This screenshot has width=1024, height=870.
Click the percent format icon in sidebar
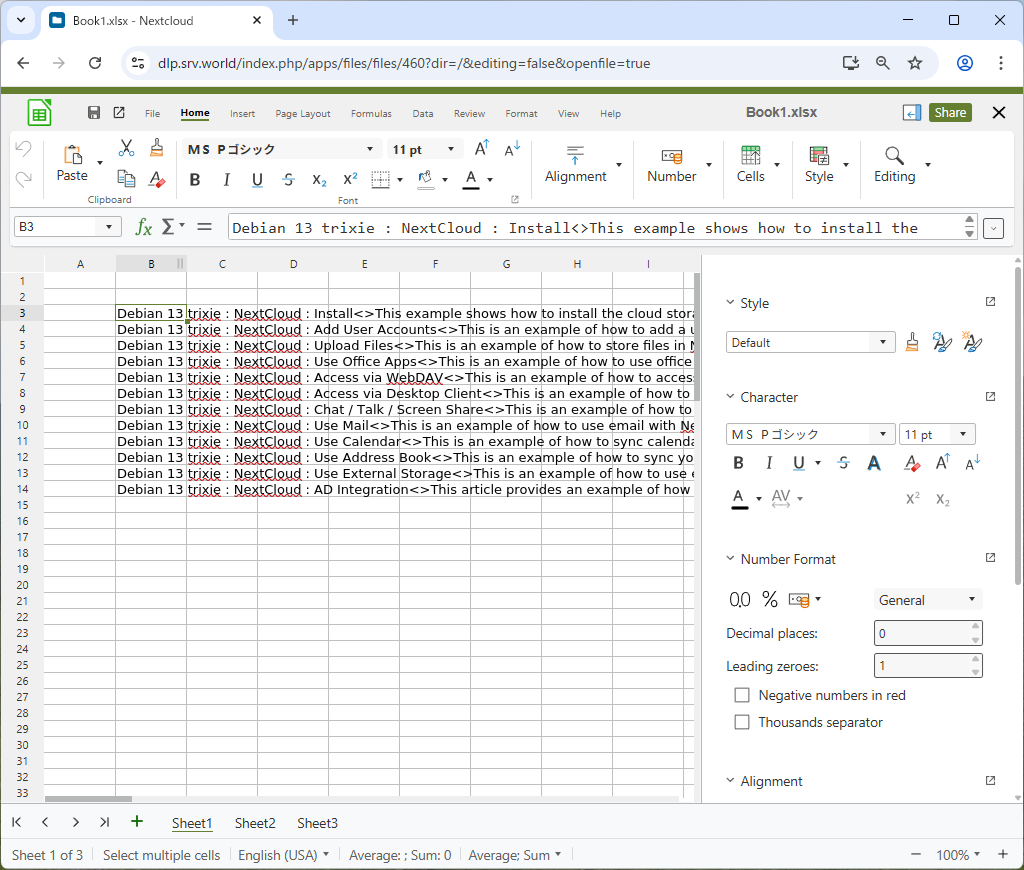[770, 600]
